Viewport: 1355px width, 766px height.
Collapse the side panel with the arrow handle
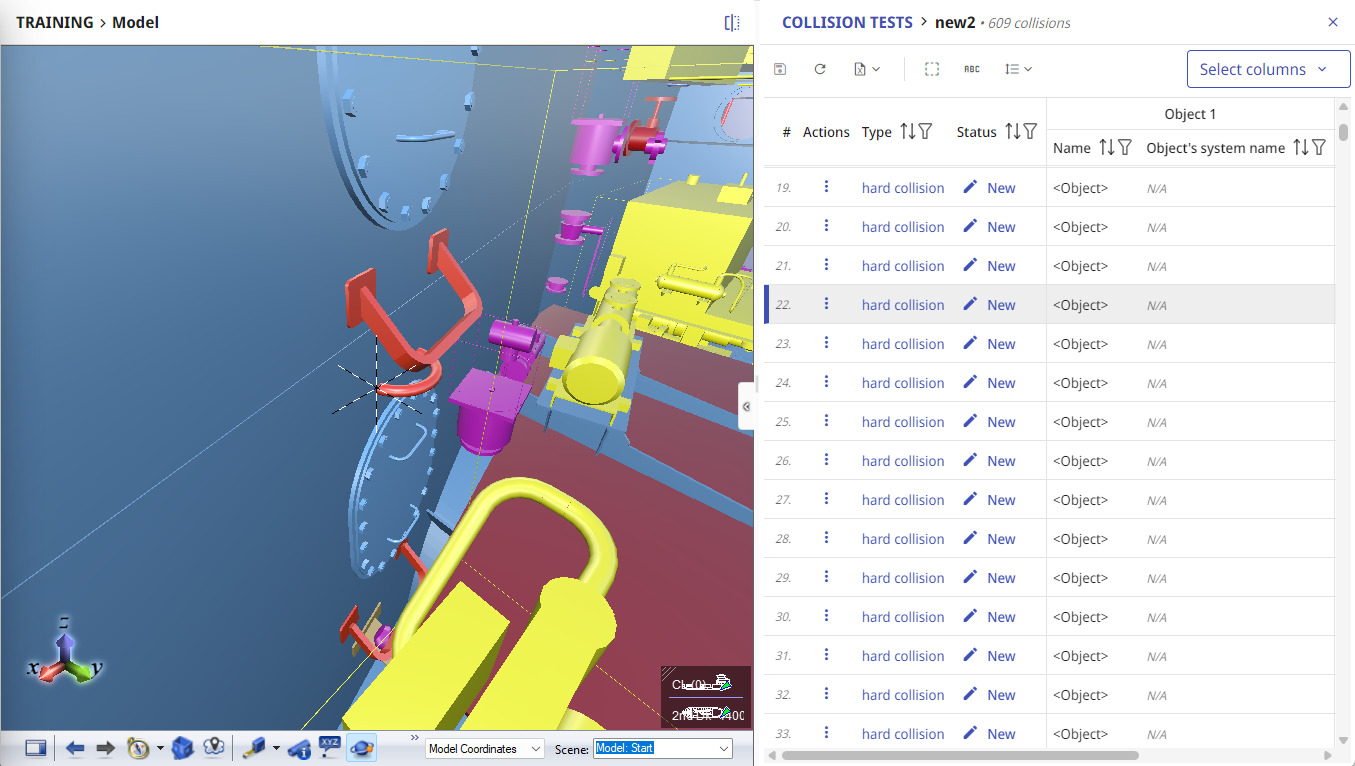click(746, 406)
